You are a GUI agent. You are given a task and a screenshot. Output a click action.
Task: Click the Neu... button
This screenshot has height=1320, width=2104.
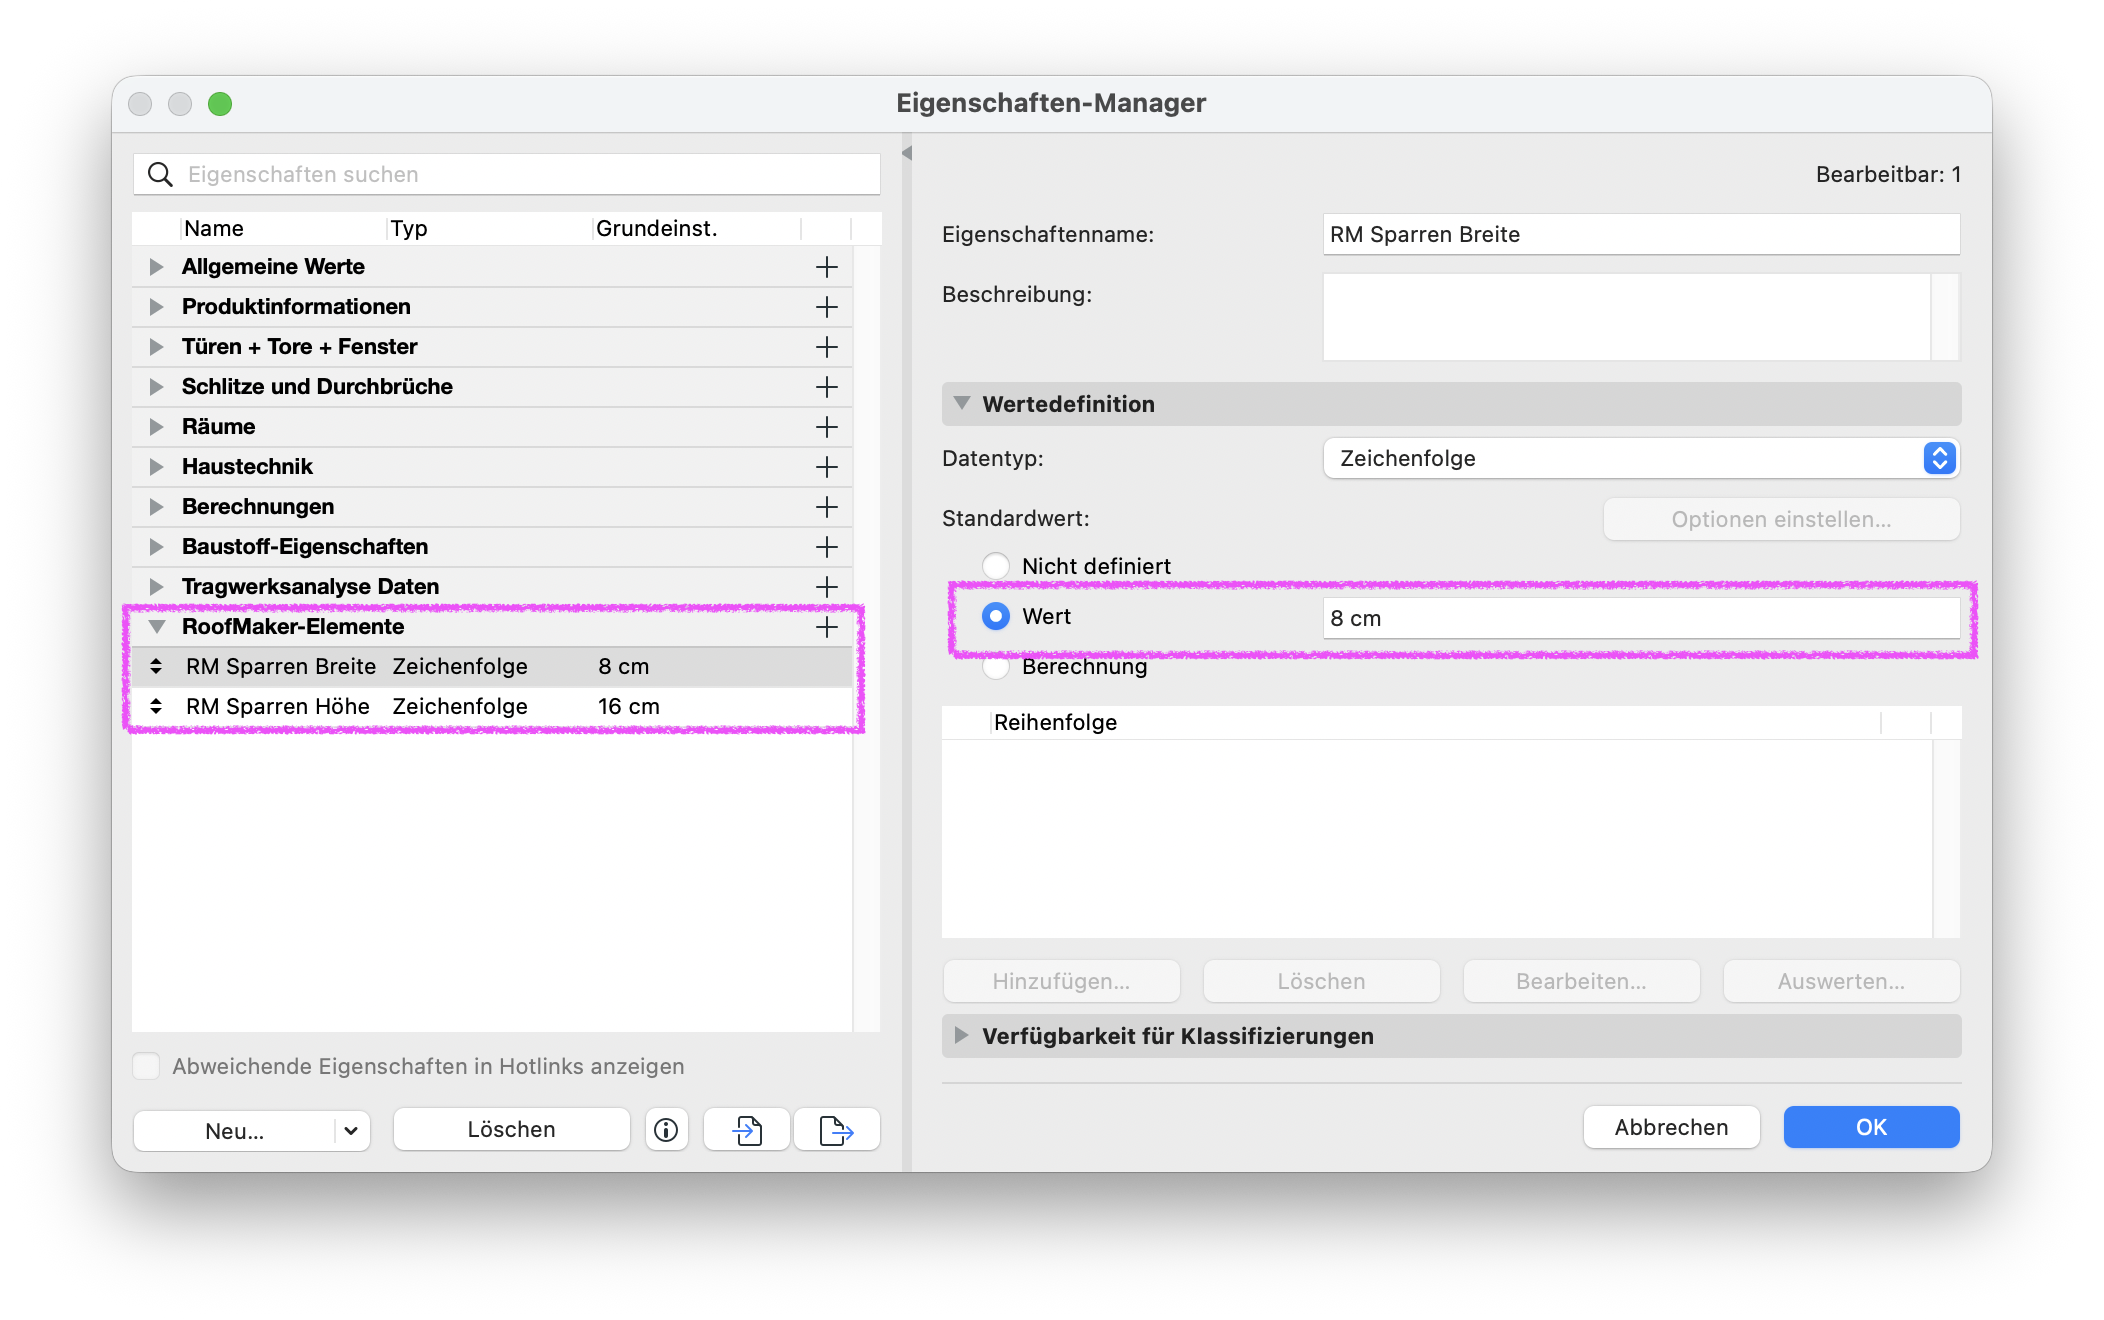[235, 1131]
